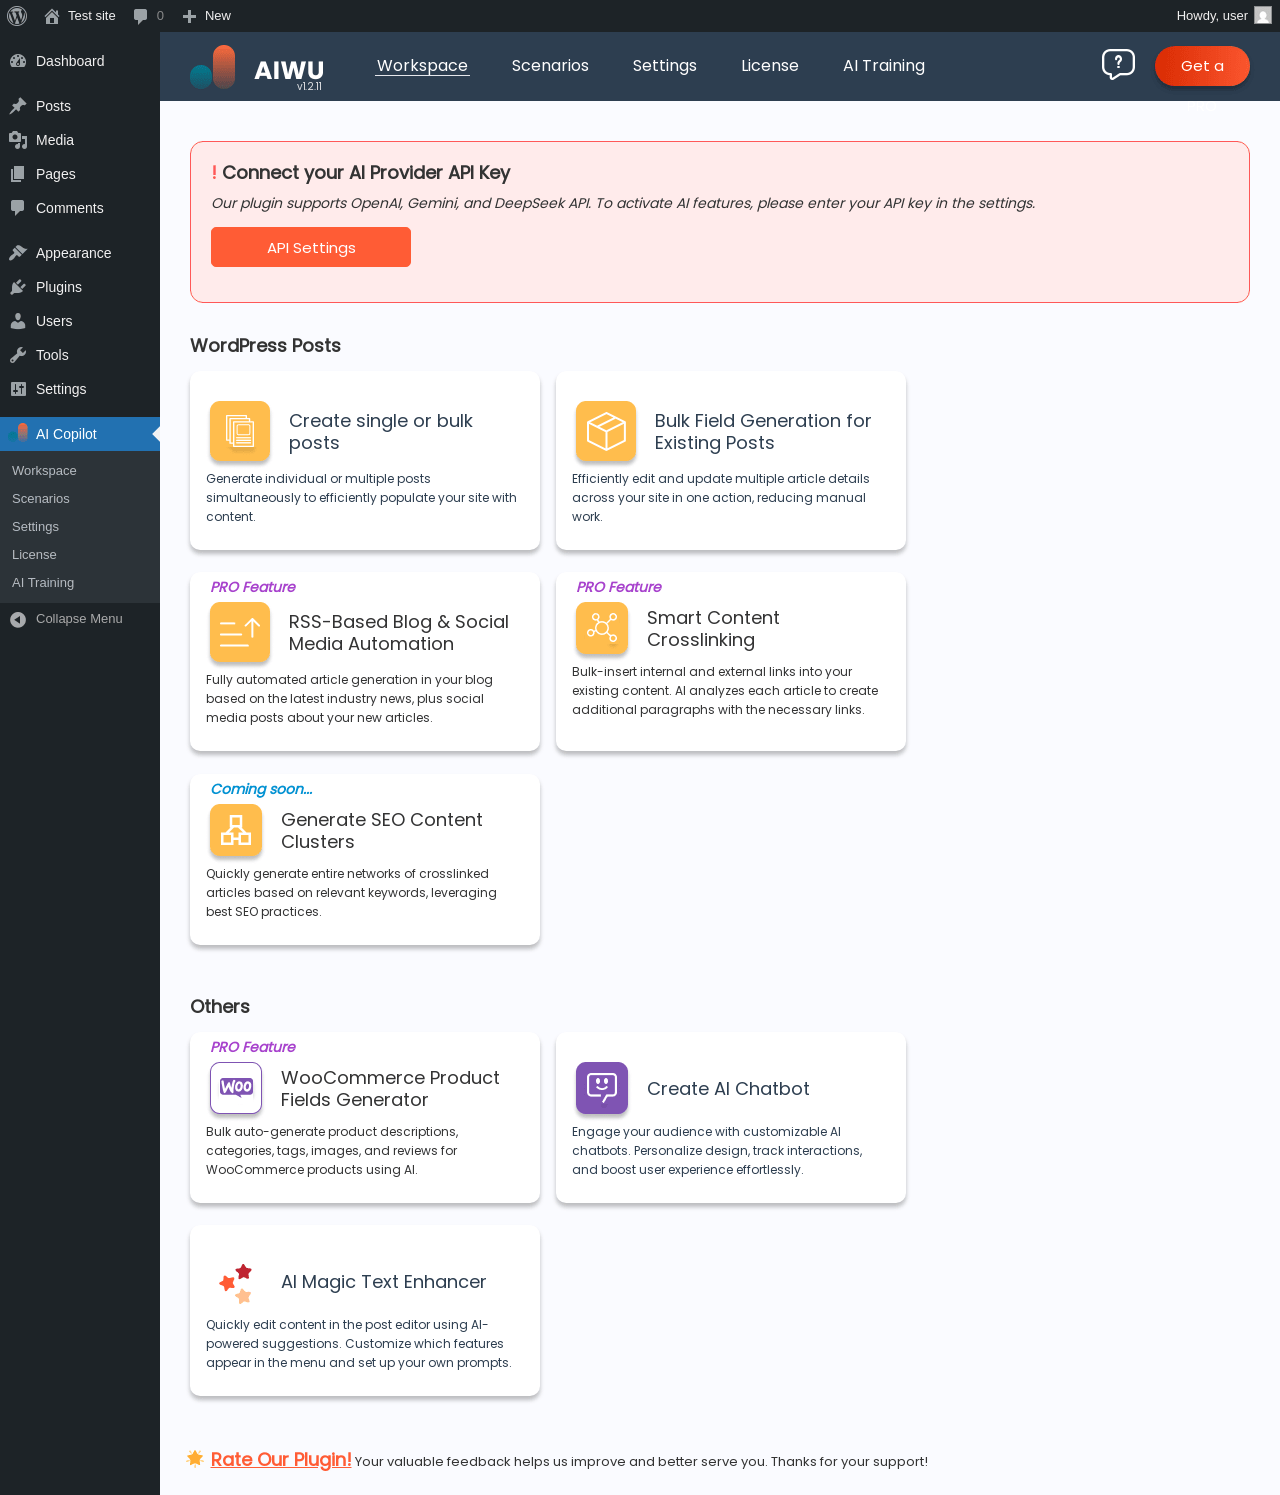Image resolution: width=1280 pixels, height=1495 pixels.
Task: Follow the Rate Our Plugin! link
Action: [x=281, y=1459]
